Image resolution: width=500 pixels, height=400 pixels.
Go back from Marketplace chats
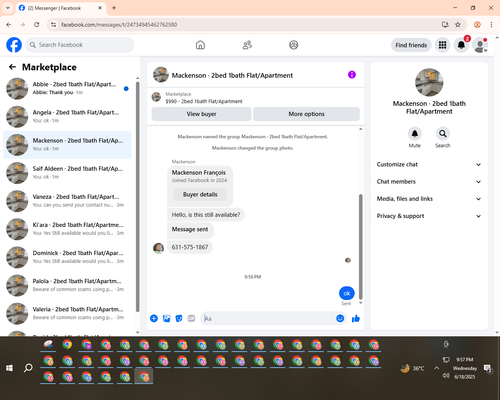click(x=12, y=67)
